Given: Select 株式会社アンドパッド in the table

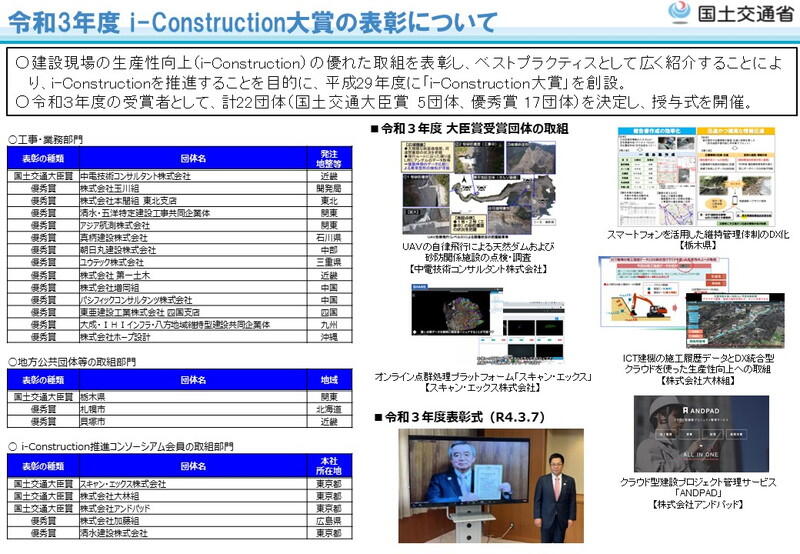Looking at the screenshot, I should (193, 509).
